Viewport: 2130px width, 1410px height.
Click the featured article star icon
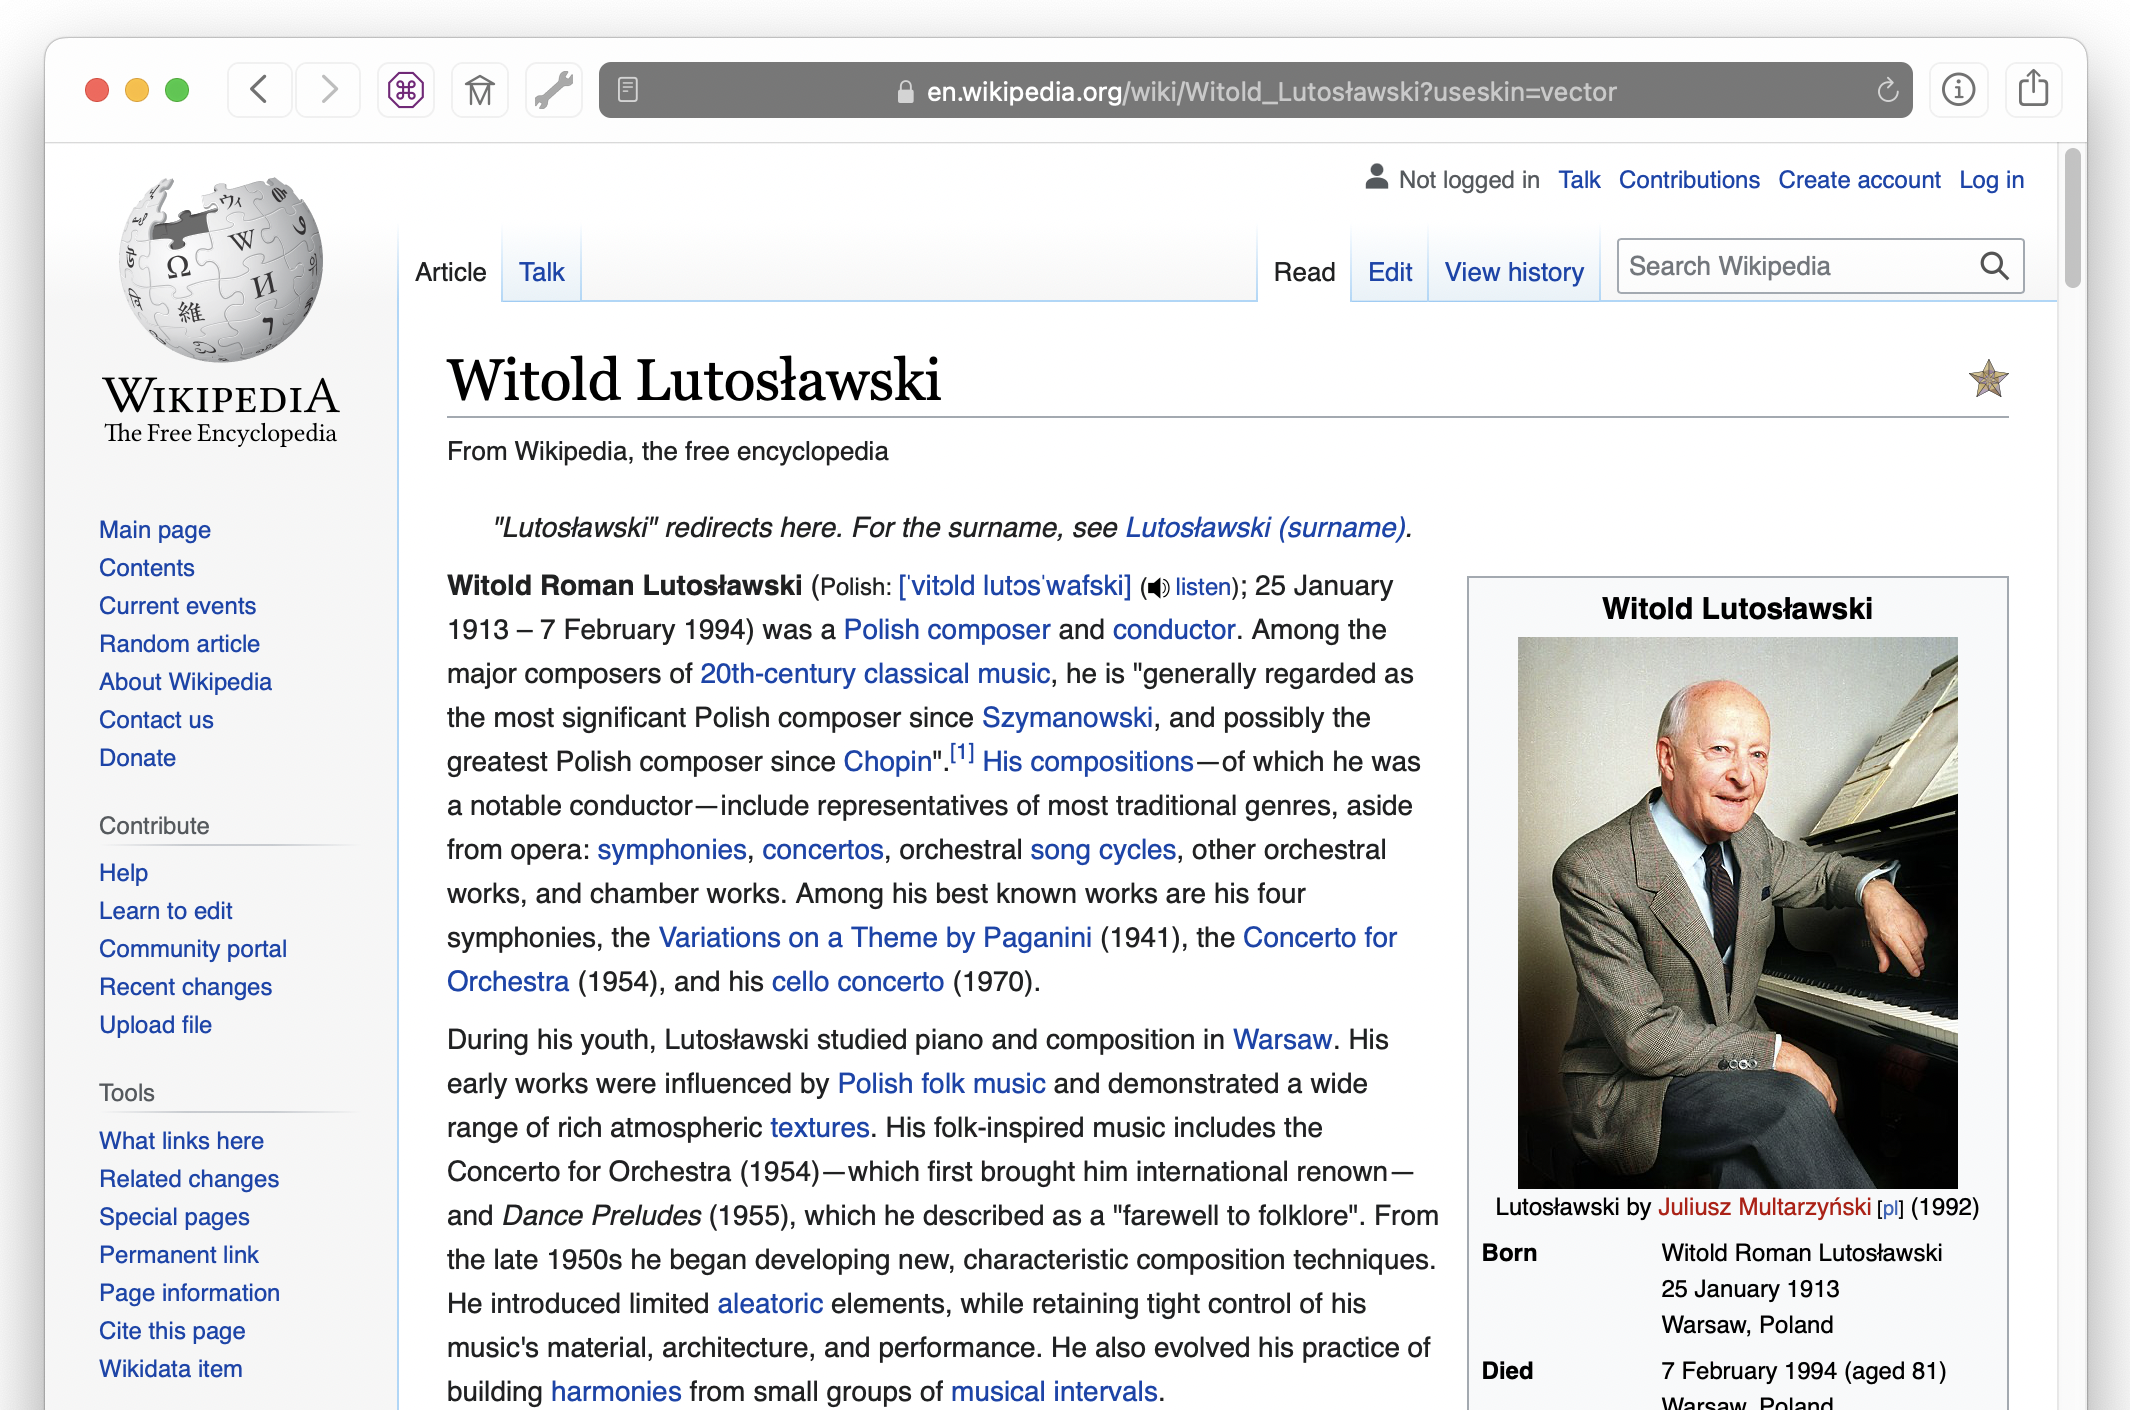pyautogui.click(x=1988, y=379)
